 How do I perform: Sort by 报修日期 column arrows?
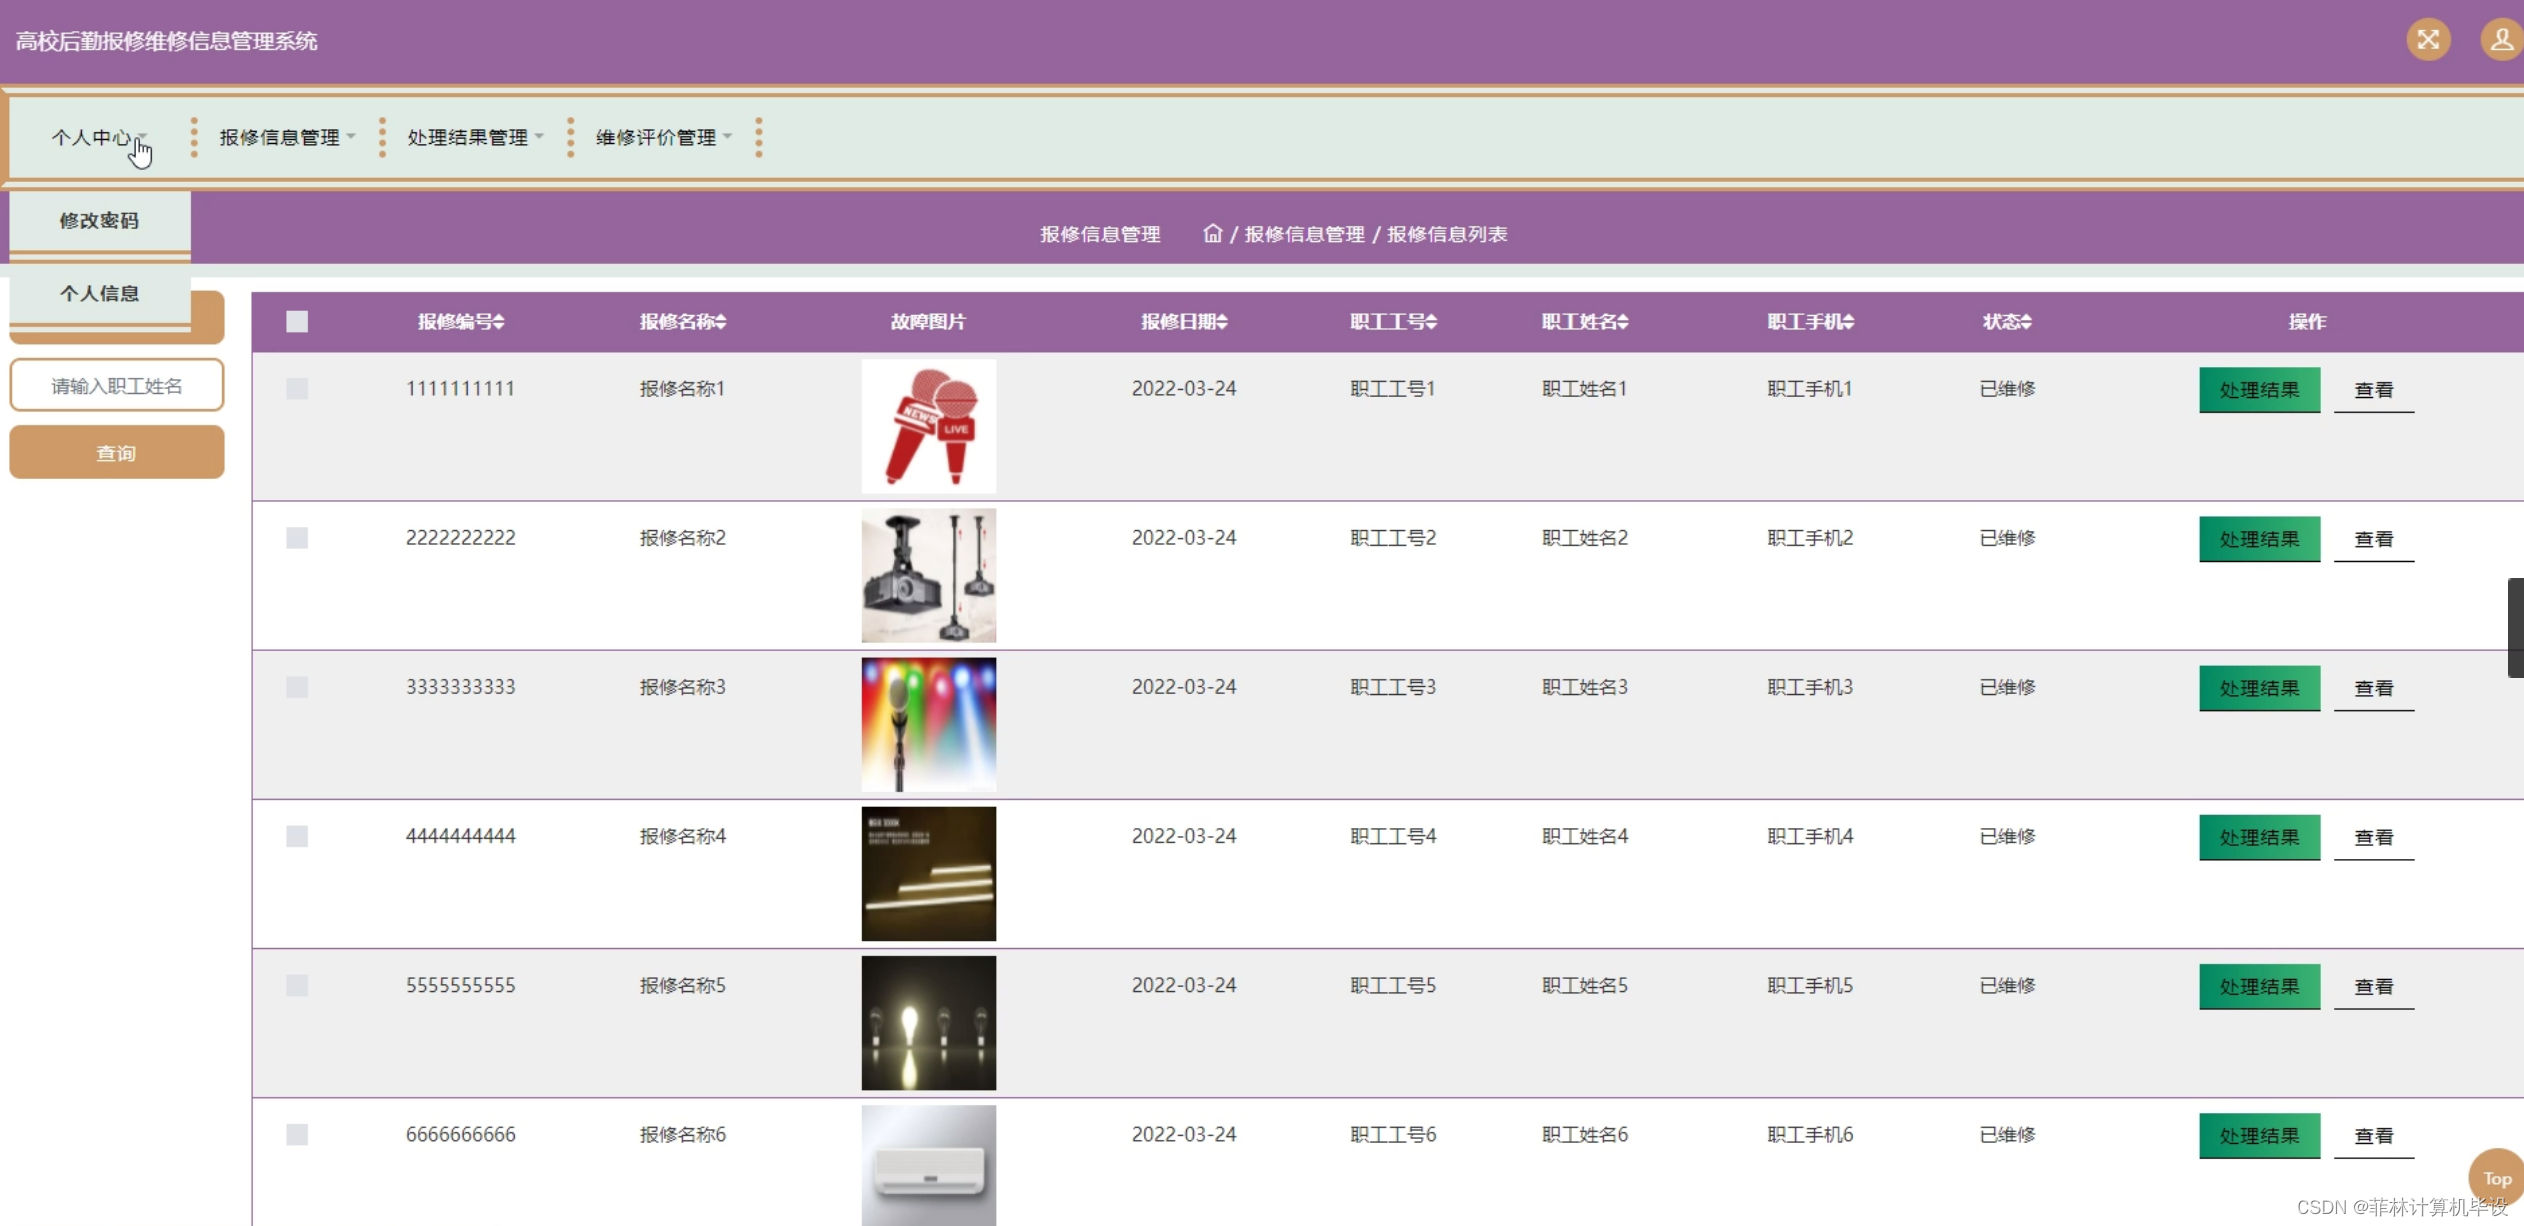tap(1222, 321)
